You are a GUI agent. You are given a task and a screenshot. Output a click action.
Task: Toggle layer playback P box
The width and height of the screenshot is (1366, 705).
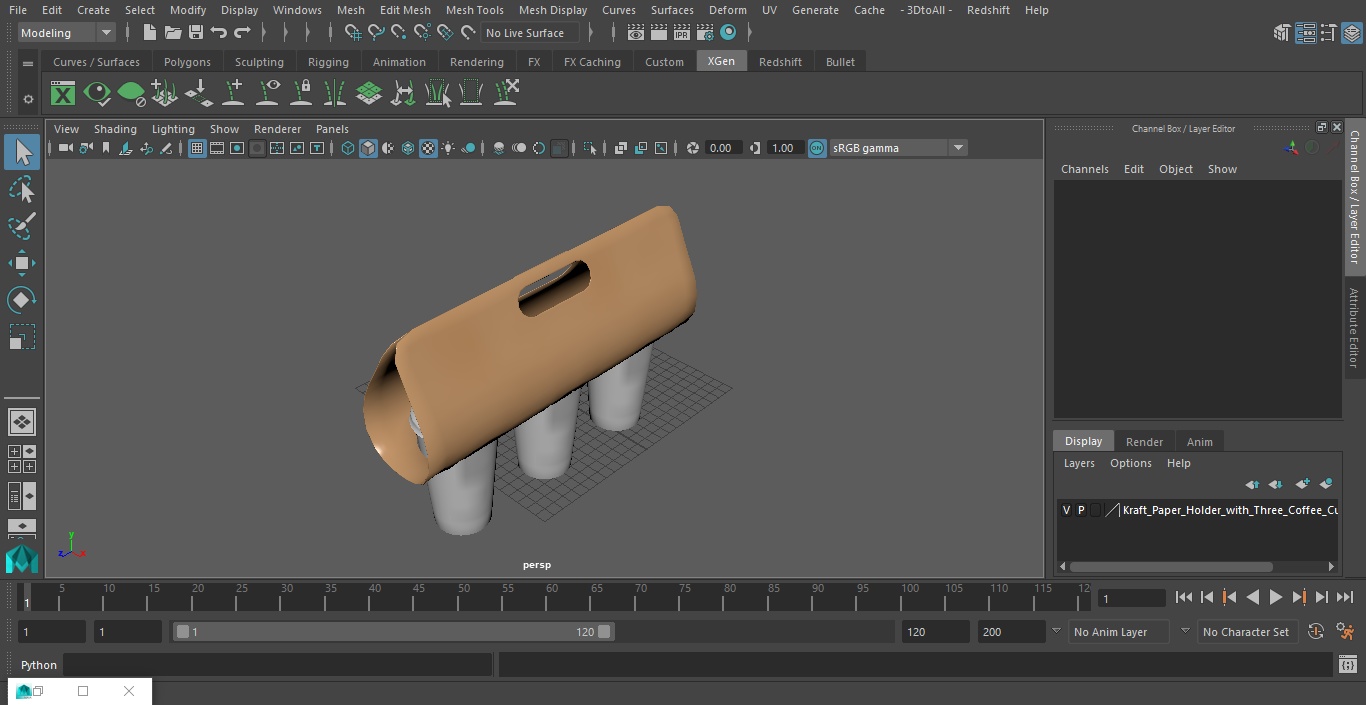(1081, 510)
